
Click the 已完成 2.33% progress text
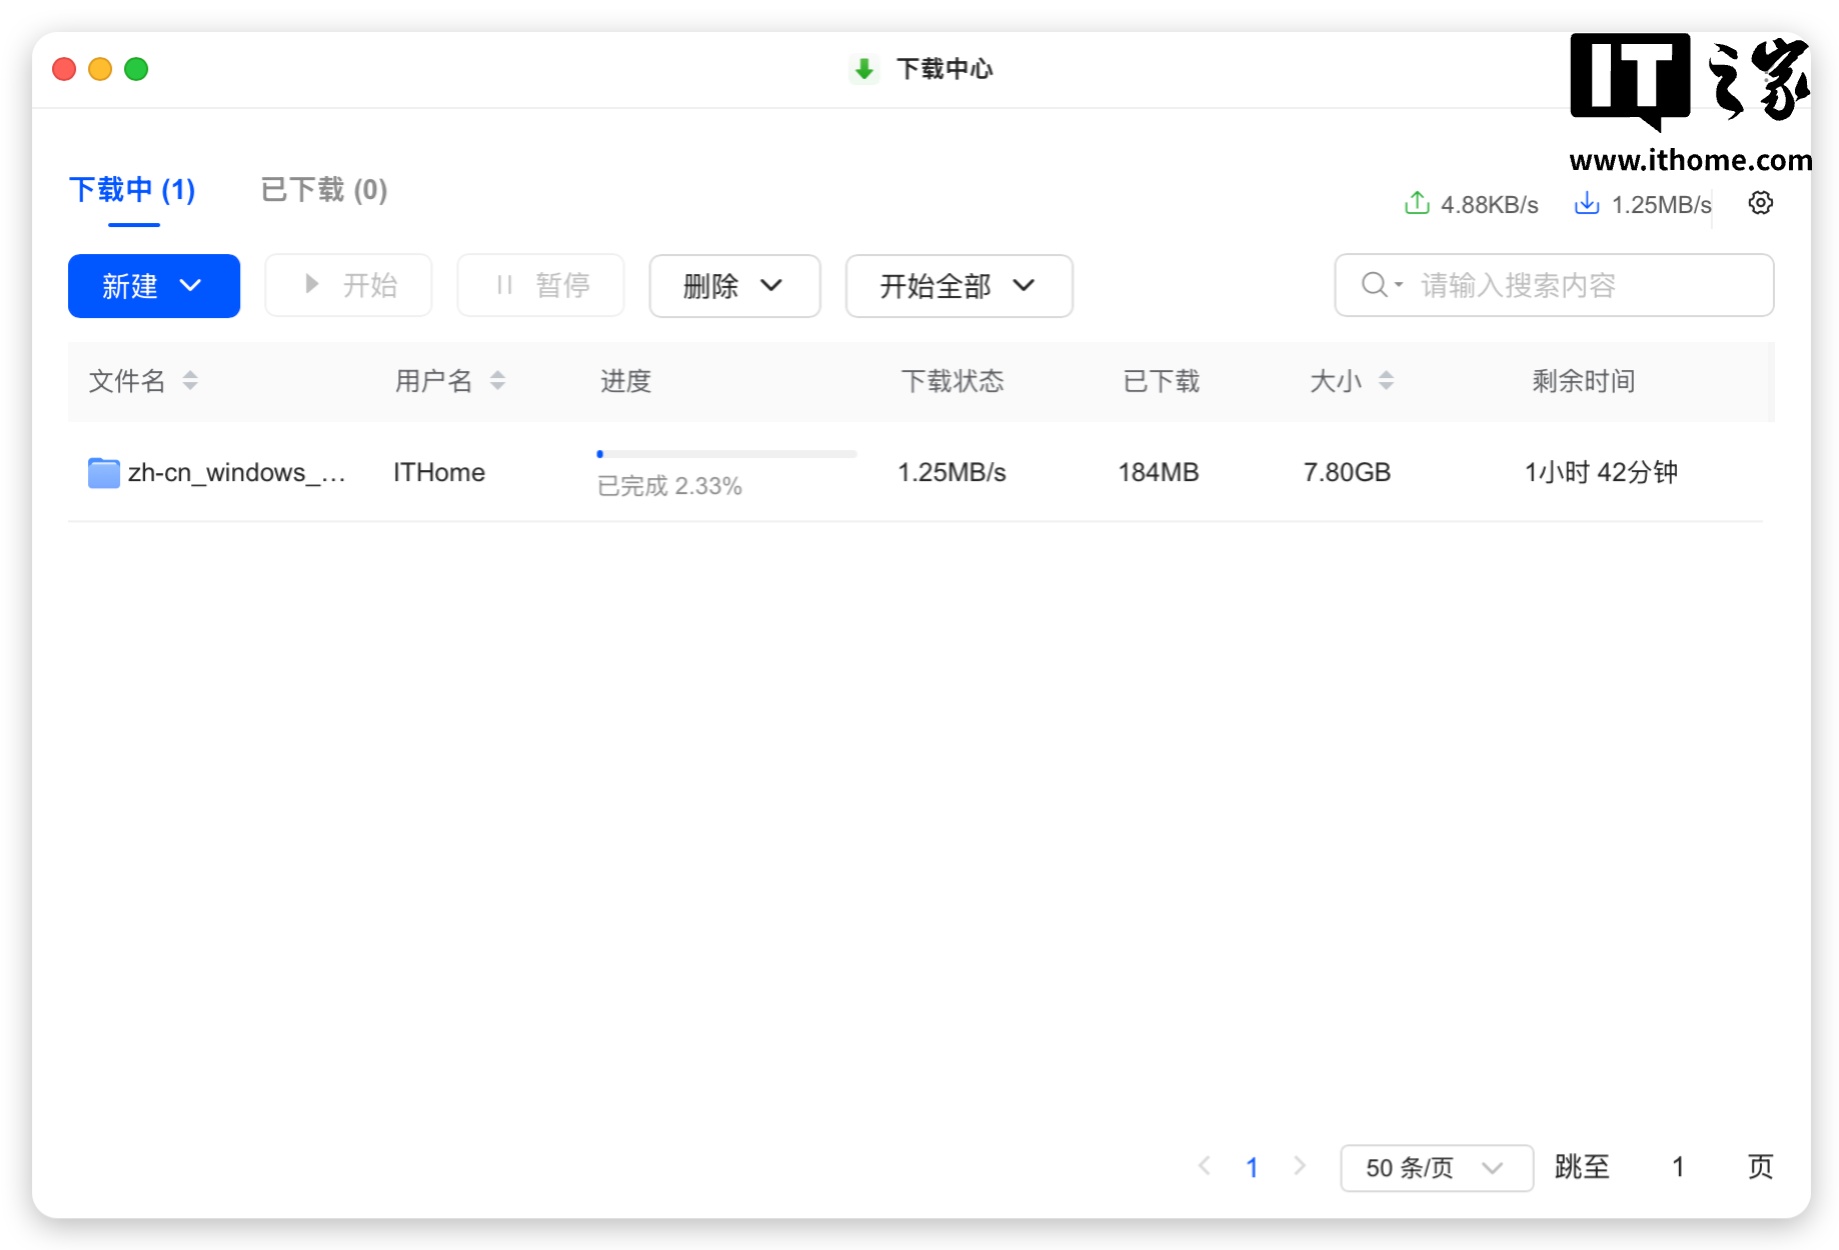point(669,486)
